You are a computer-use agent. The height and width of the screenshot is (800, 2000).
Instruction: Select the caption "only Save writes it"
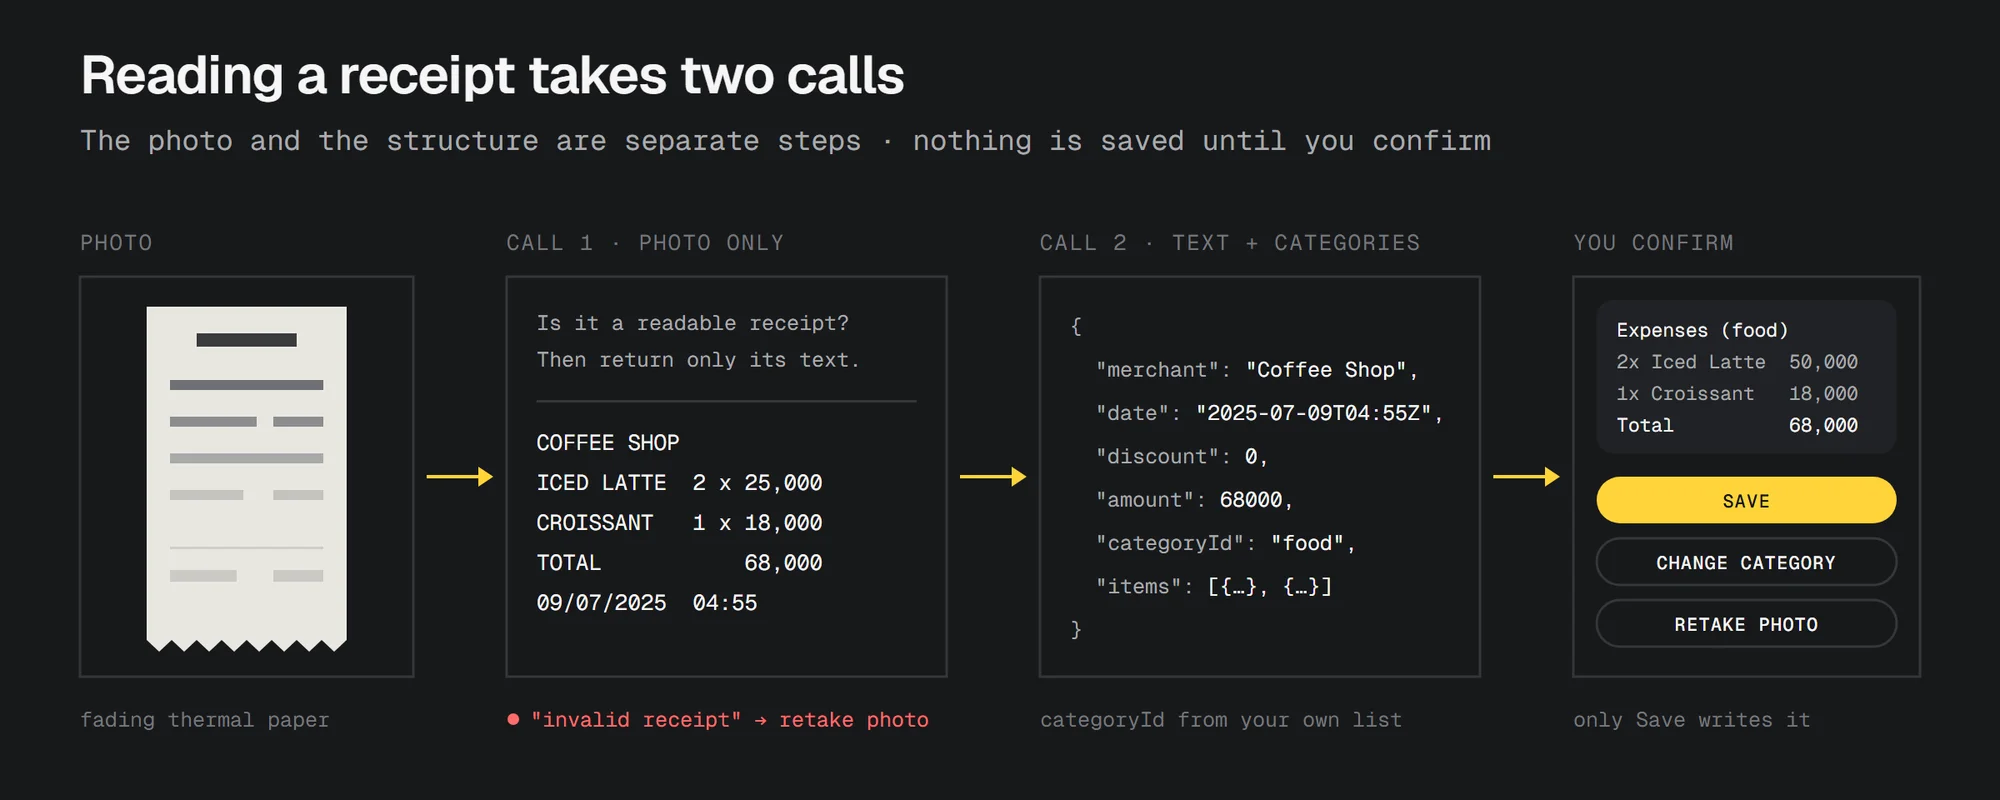(1692, 720)
